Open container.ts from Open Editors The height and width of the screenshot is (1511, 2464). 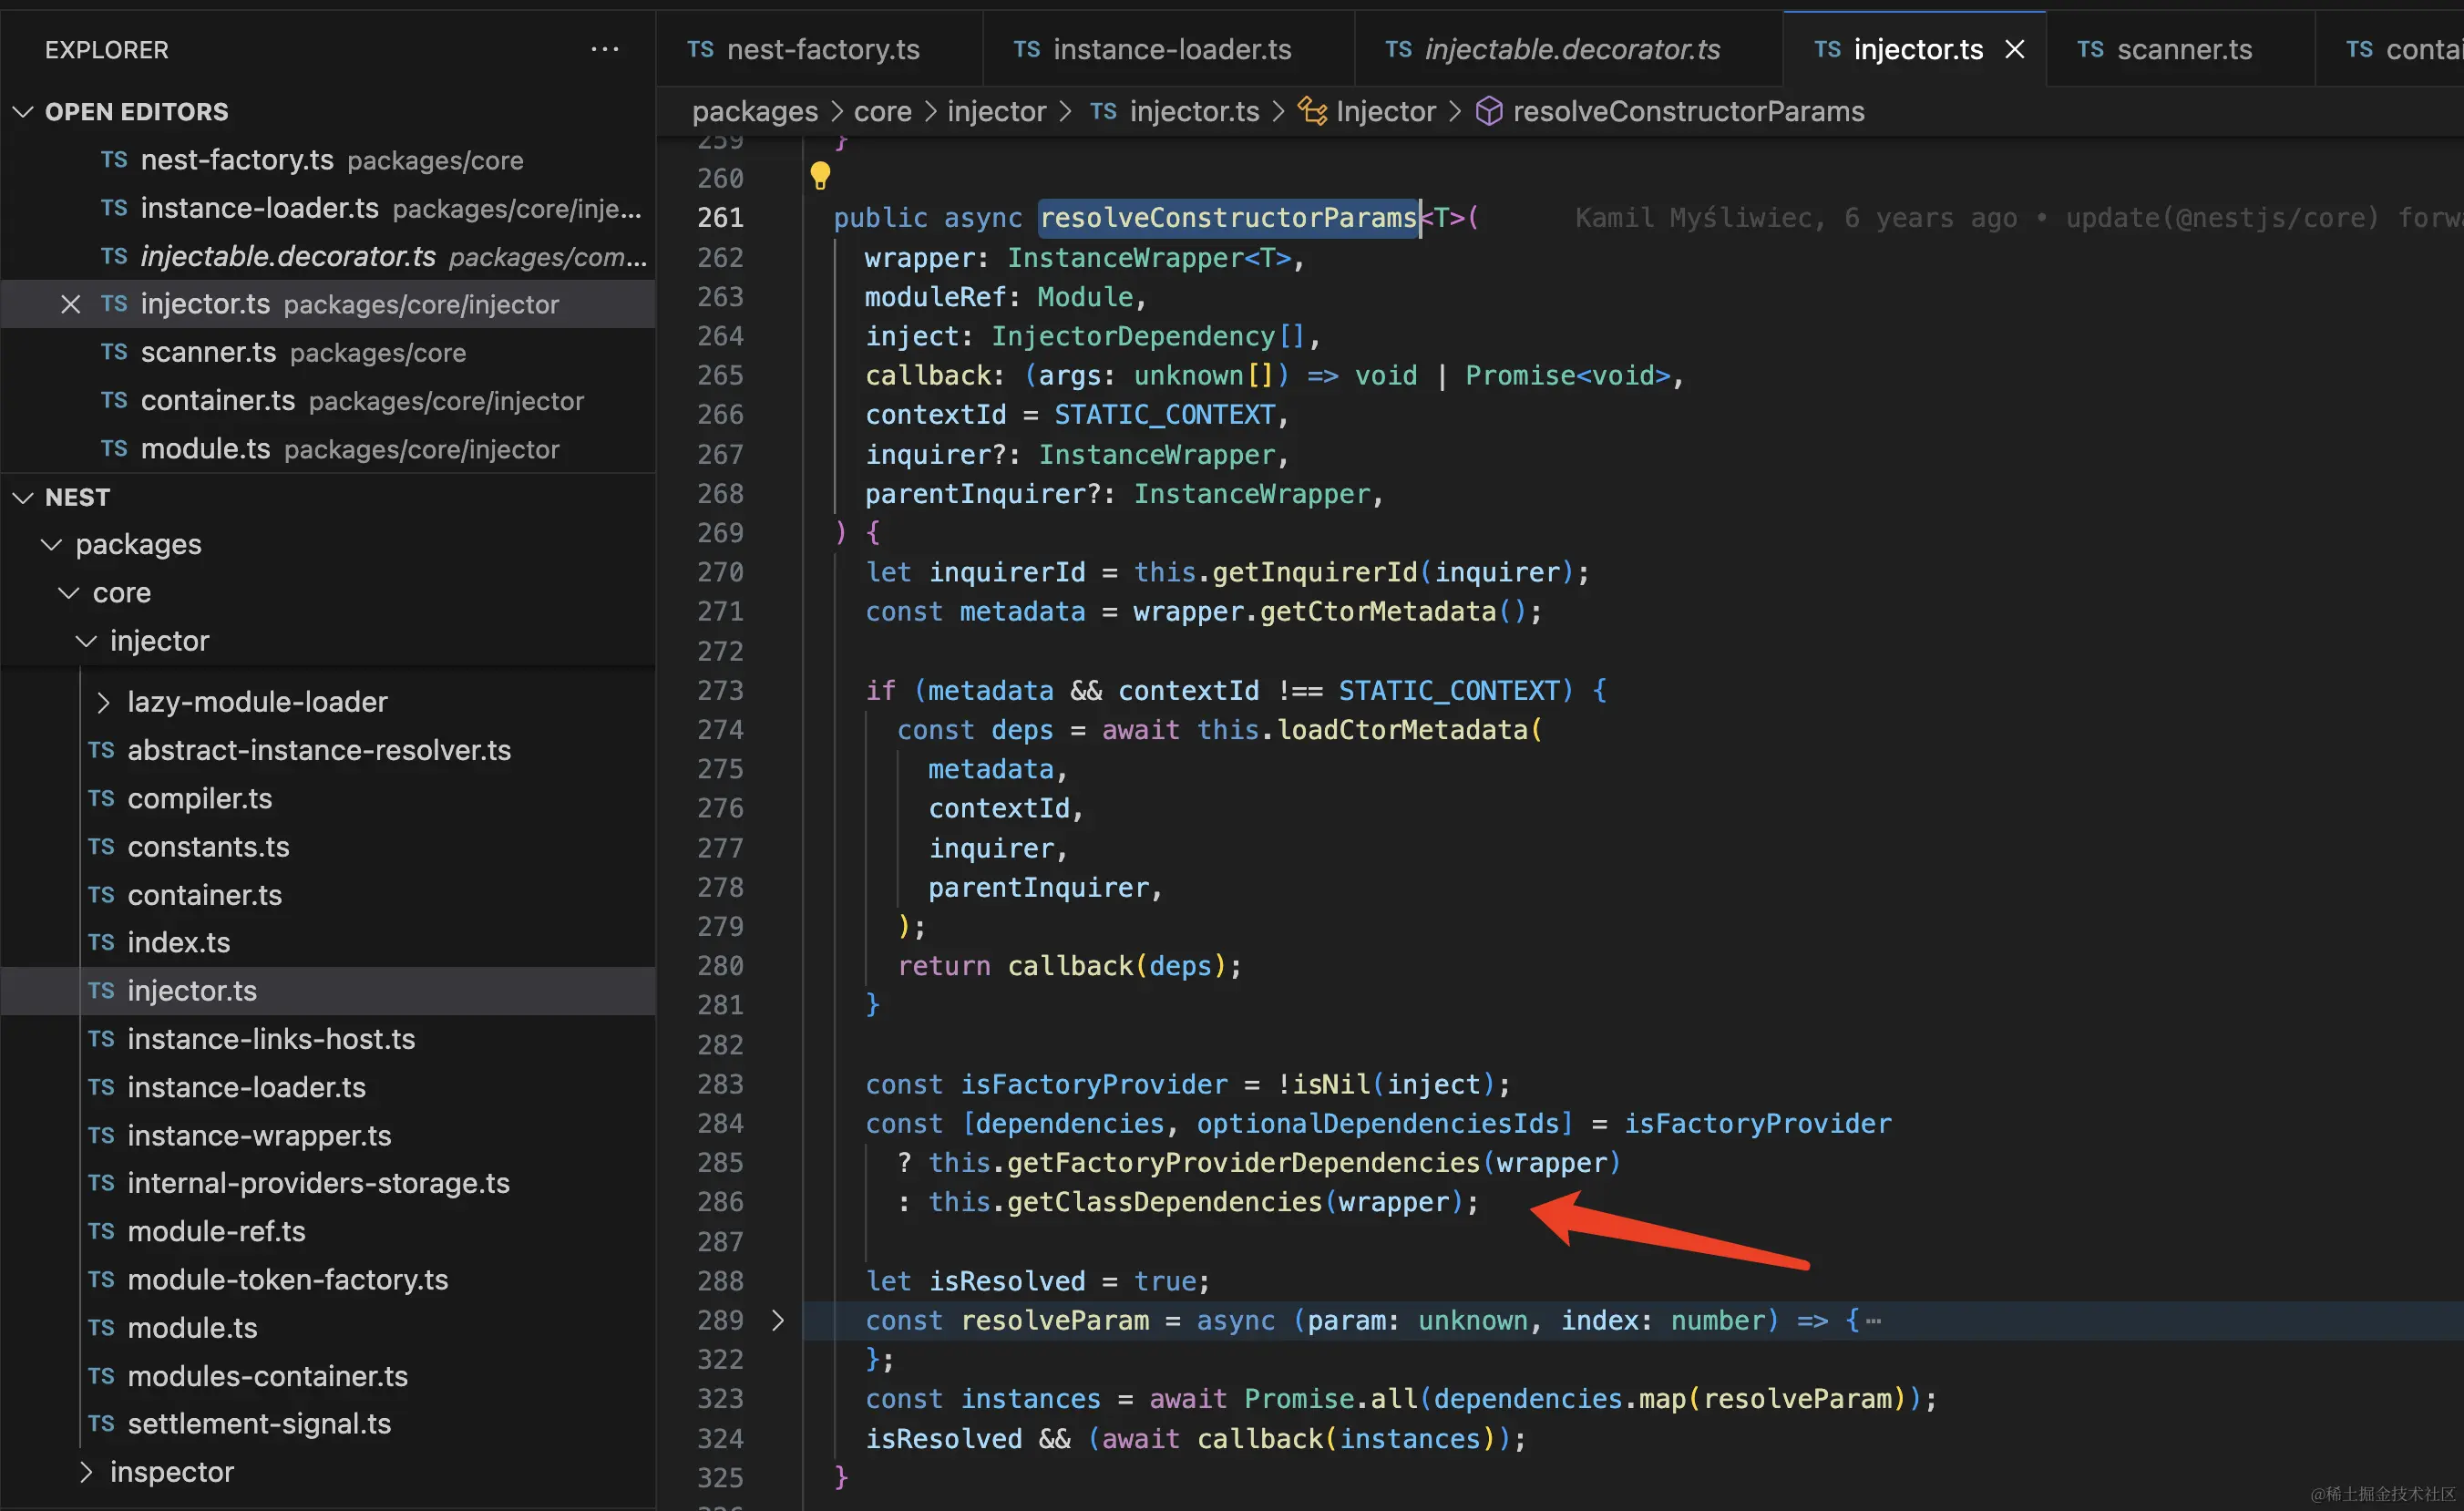tap(328, 400)
